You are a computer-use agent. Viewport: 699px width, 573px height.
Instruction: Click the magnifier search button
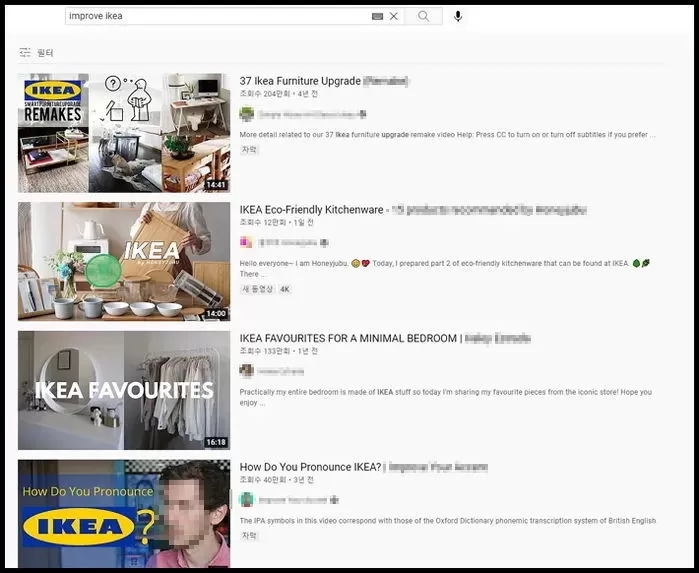pyautogui.click(x=424, y=17)
